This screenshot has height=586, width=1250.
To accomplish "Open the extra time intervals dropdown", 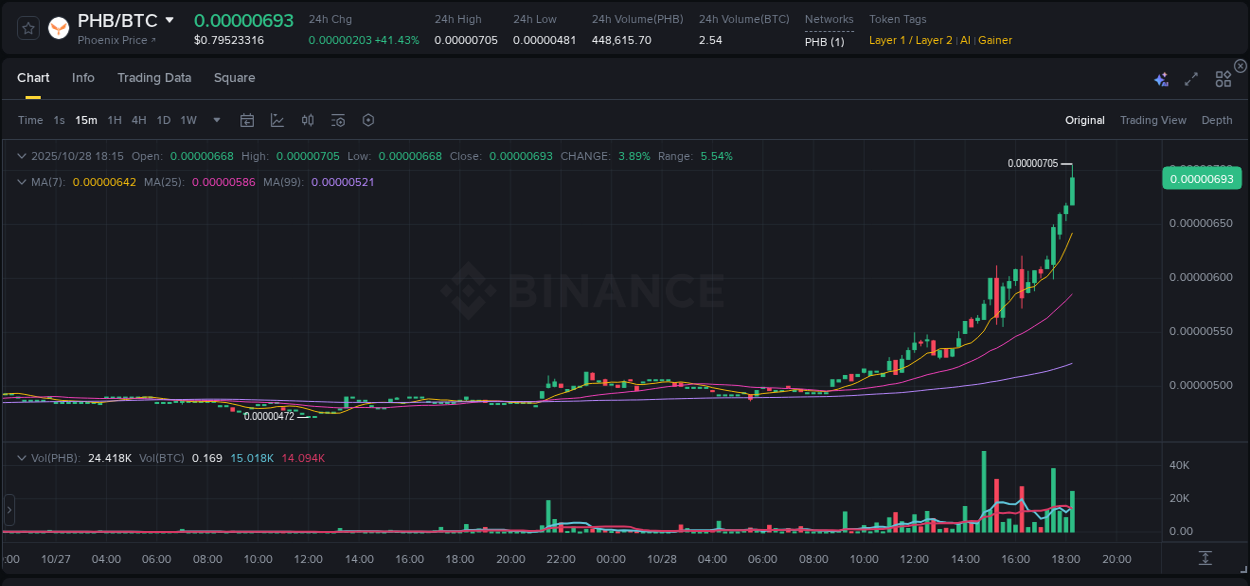I will (215, 120).
